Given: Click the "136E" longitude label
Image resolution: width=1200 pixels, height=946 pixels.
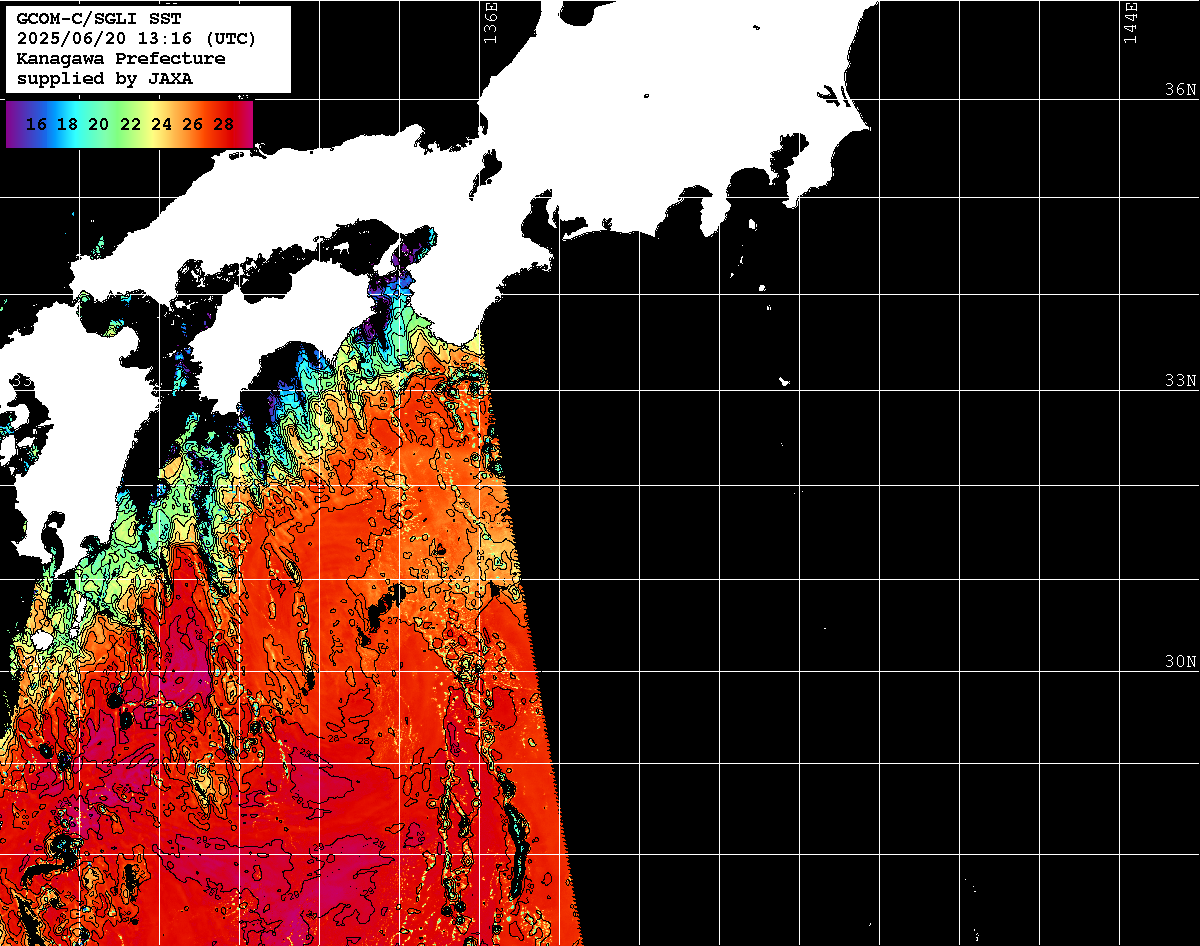Looking at the screenshot, I should coord(490,22).
